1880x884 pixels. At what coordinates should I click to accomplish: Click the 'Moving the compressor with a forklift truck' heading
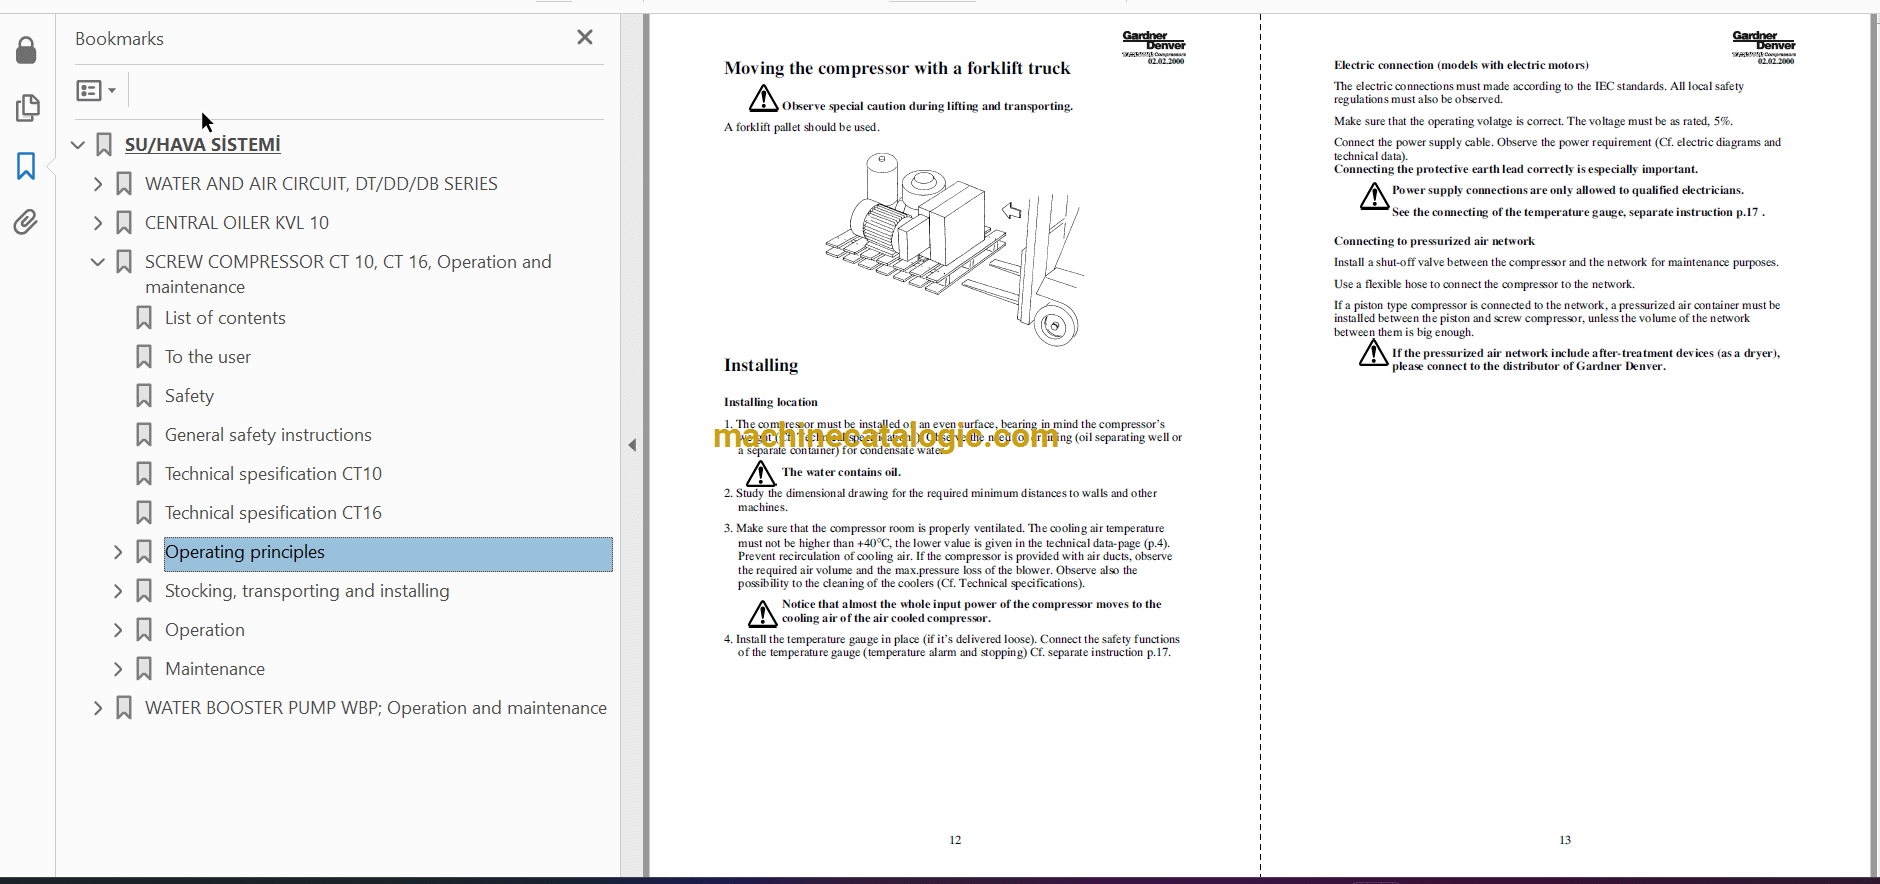click(897, 68)
